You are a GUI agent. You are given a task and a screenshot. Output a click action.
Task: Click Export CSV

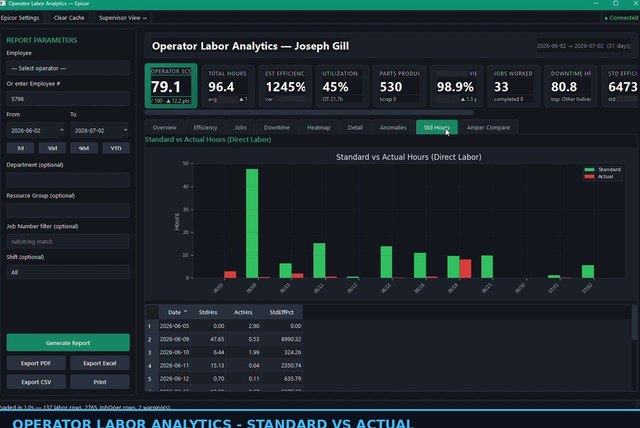(x=36, y=382)
